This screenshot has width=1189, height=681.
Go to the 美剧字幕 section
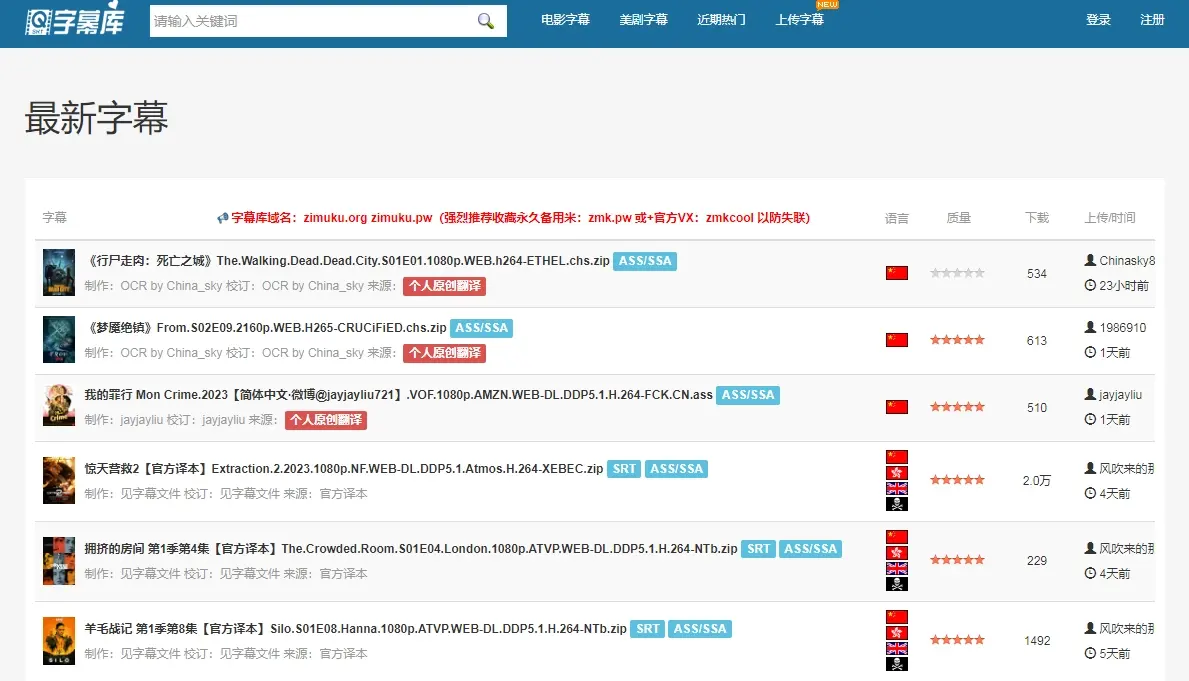(643, 20)
